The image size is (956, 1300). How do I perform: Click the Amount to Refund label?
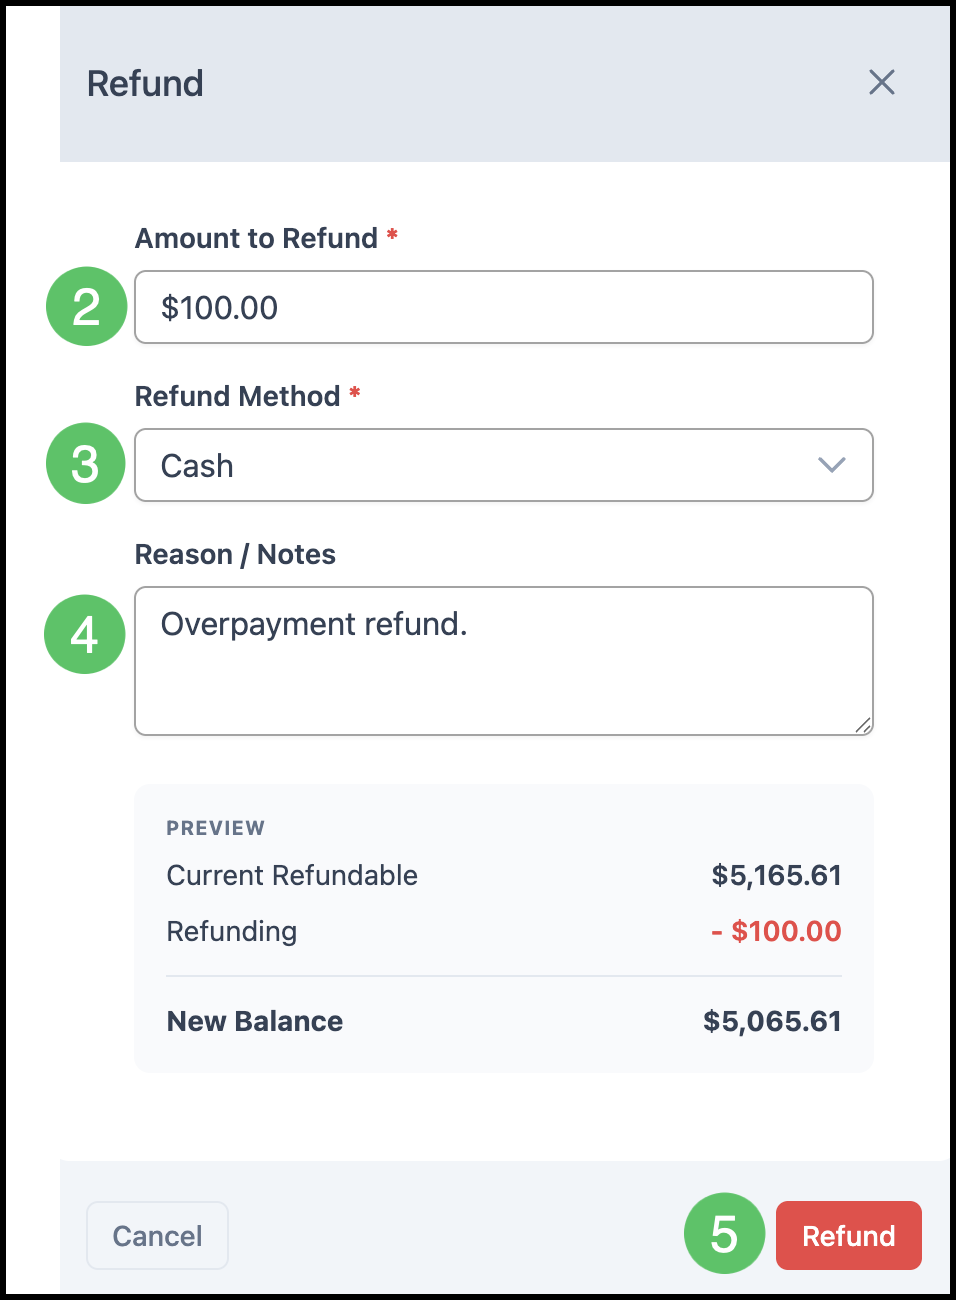pos(257,238)
